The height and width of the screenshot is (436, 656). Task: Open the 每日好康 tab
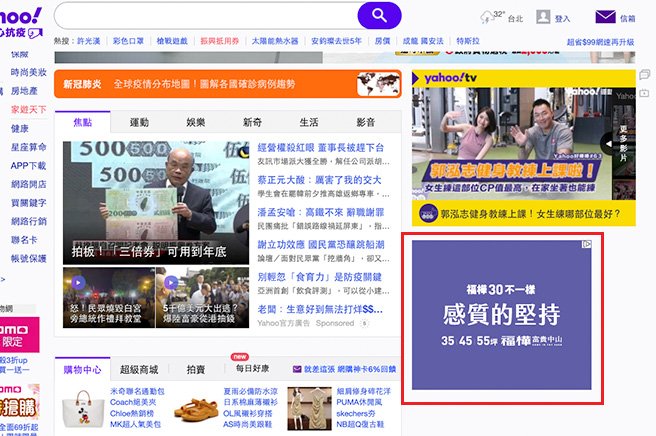252,369
